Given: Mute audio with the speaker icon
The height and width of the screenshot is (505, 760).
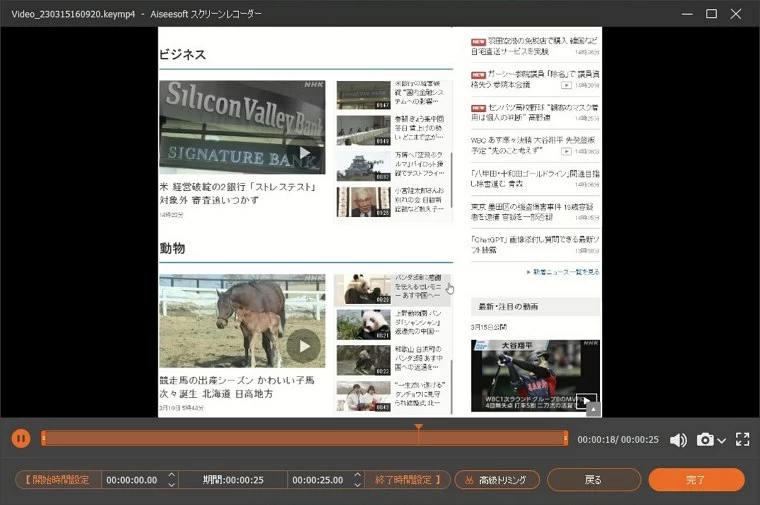Looking at the screenshot, I should [678, 440].
